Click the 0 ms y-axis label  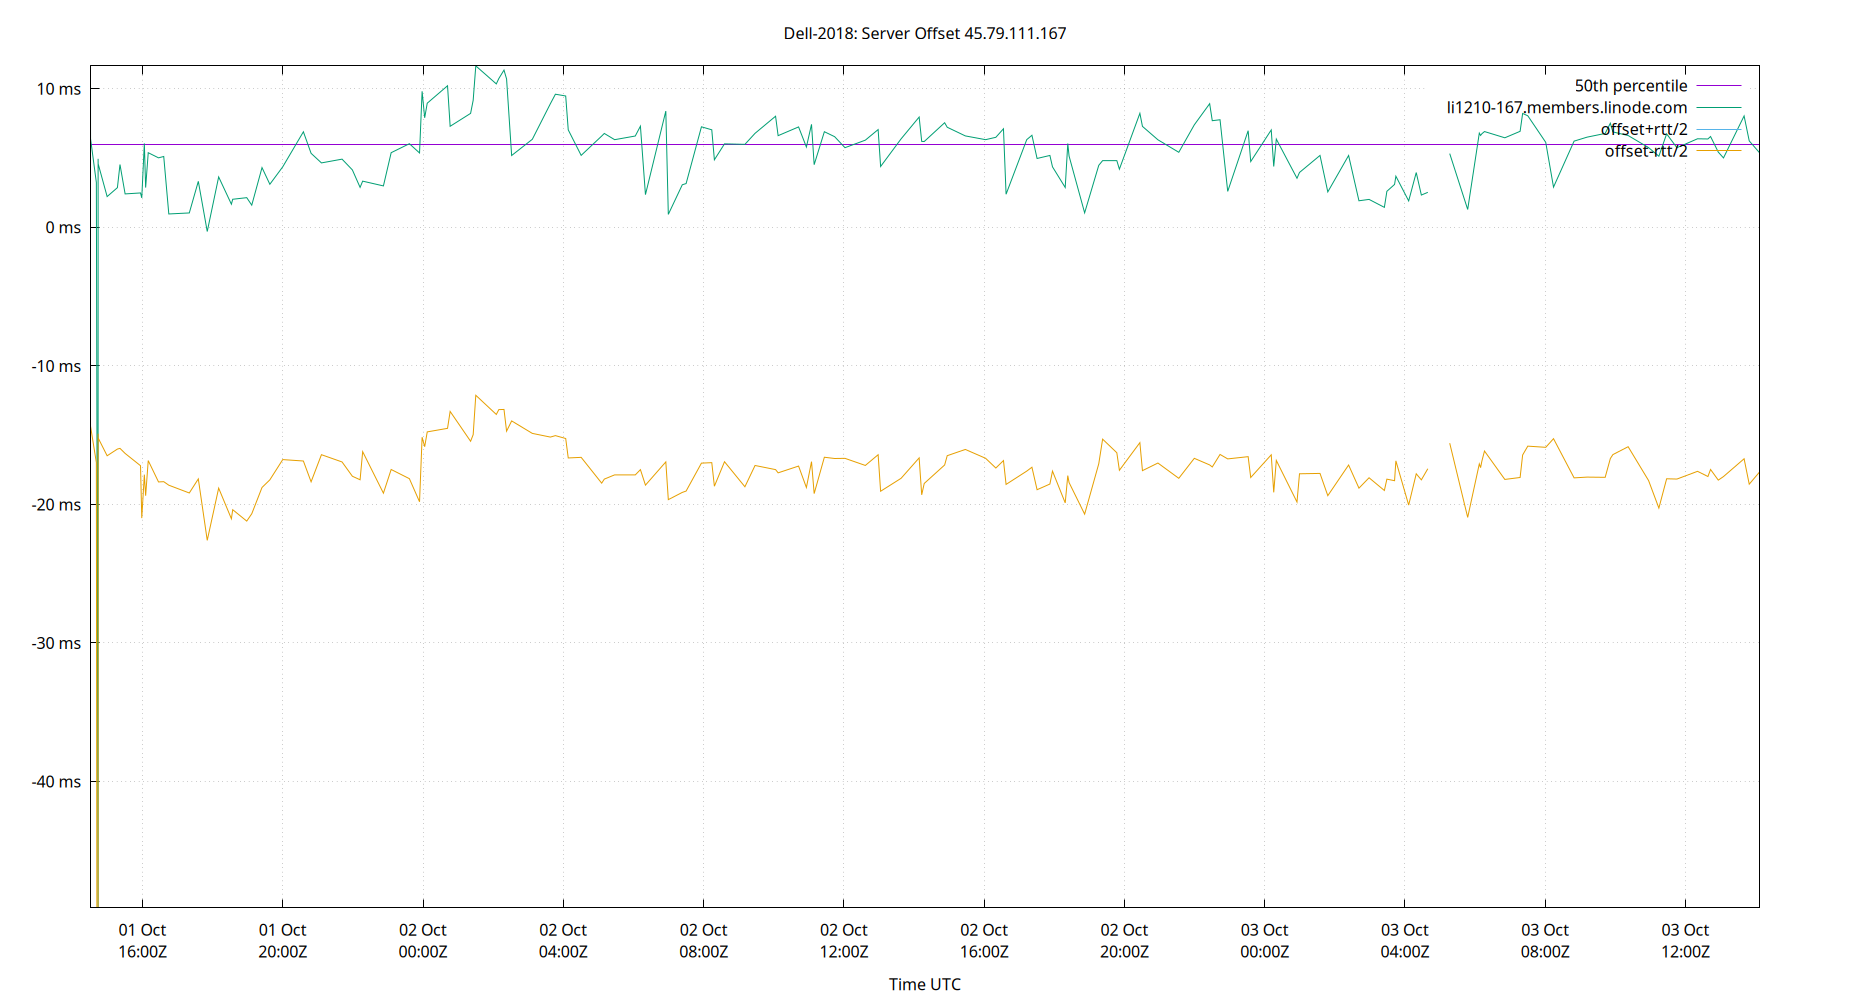63,228
